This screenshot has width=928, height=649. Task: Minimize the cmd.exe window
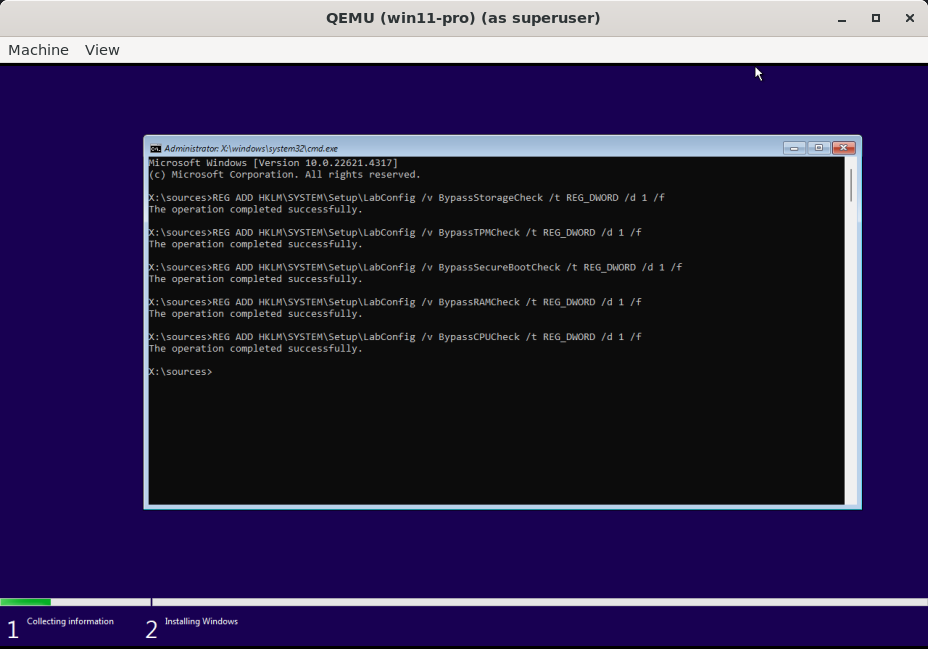[x=794, y=148]
